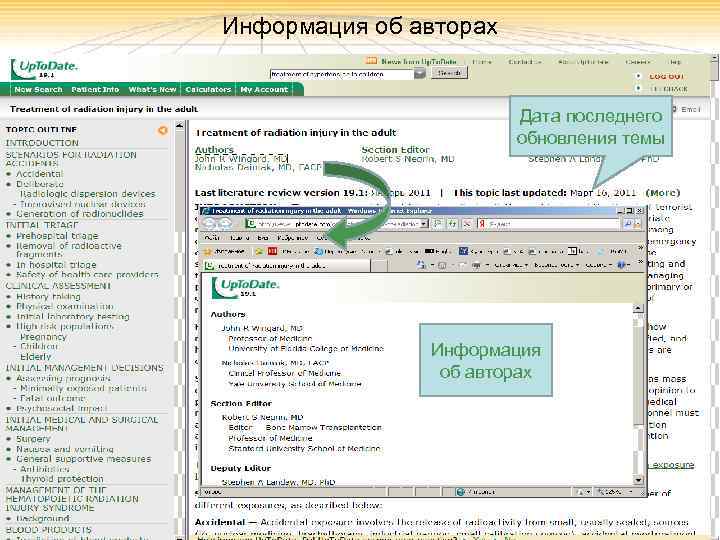Select Radiologic dispersion devices outline entry

(x=88, y=194)
